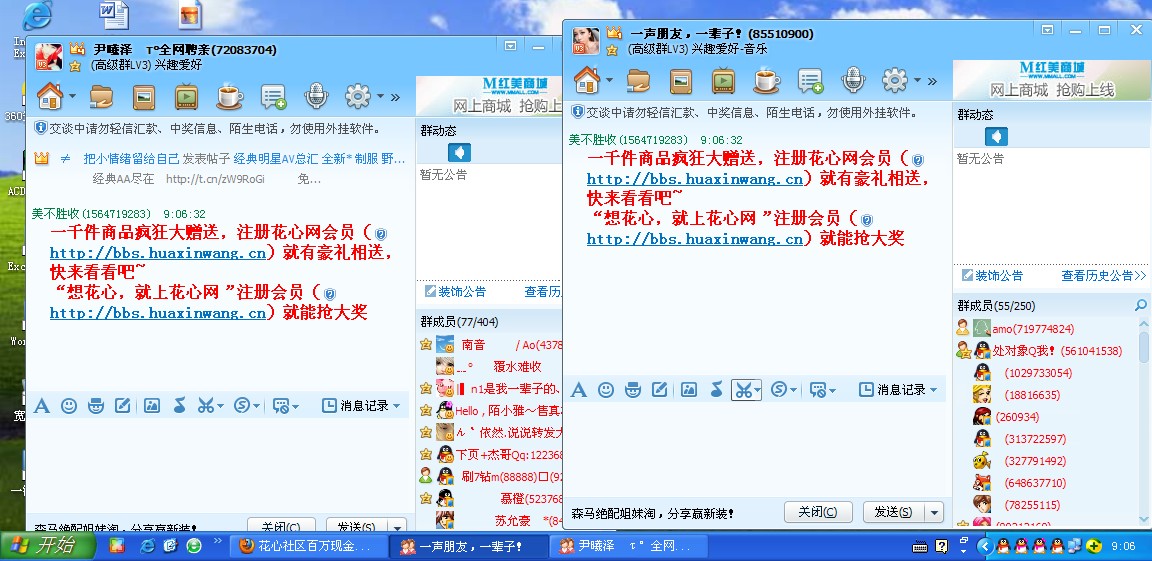The height and width of the screenshot is (561, 1152).
Task: Open gear settings in 一声朋友 window
Action: point(895,79)
